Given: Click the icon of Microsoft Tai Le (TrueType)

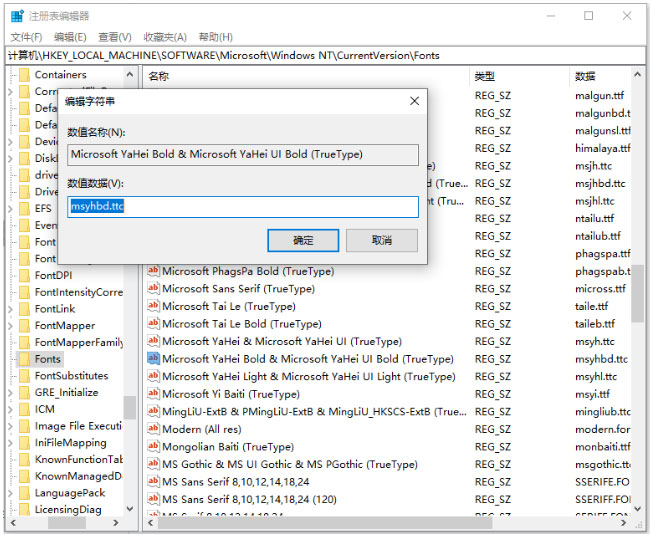Looking at the screenshot, I should [x=153, y=306].
